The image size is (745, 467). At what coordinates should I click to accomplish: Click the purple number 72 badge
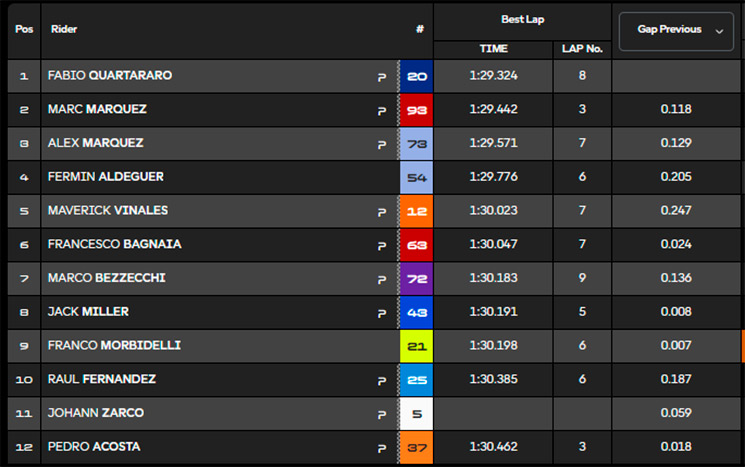tap(417, 278)
